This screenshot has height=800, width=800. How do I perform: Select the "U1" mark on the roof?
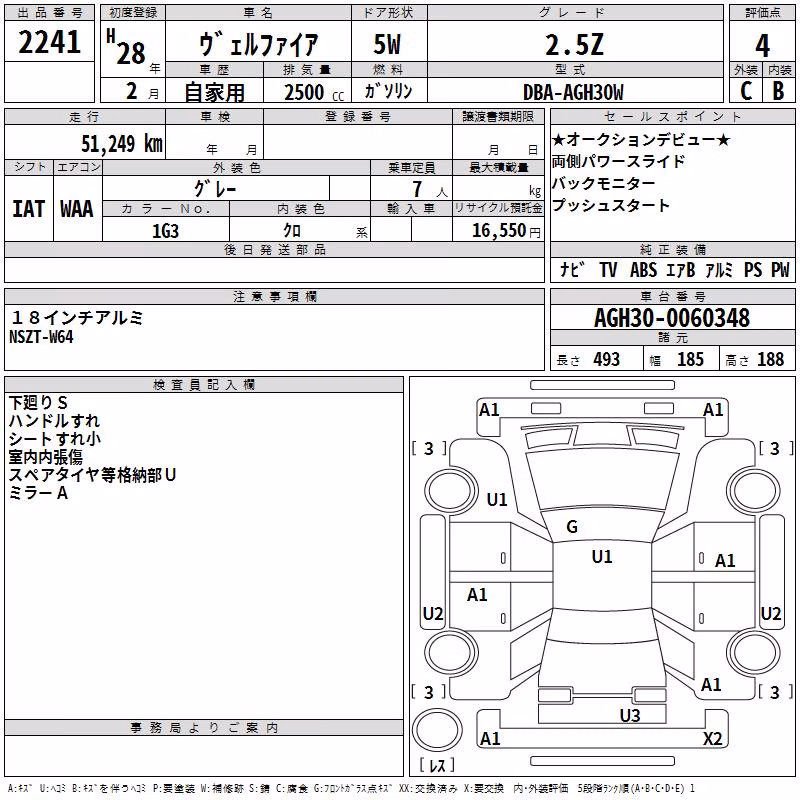[x=602, y=556]
